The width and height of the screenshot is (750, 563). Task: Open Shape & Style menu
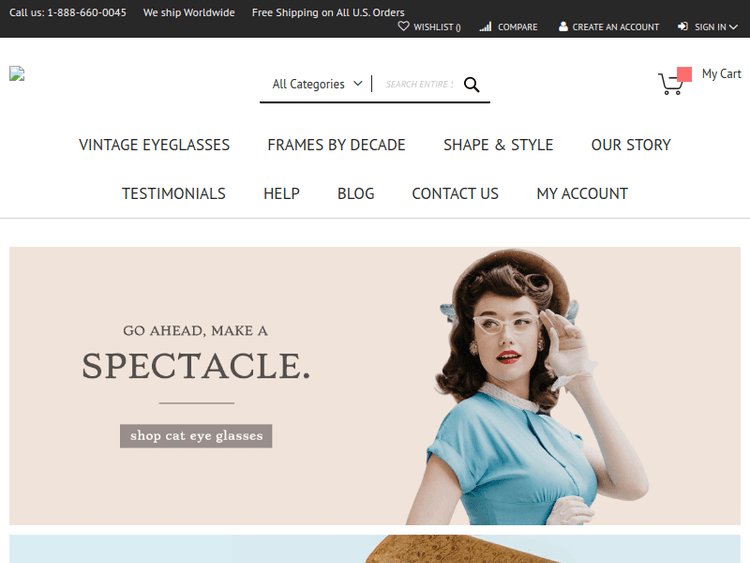pos(498,145)
